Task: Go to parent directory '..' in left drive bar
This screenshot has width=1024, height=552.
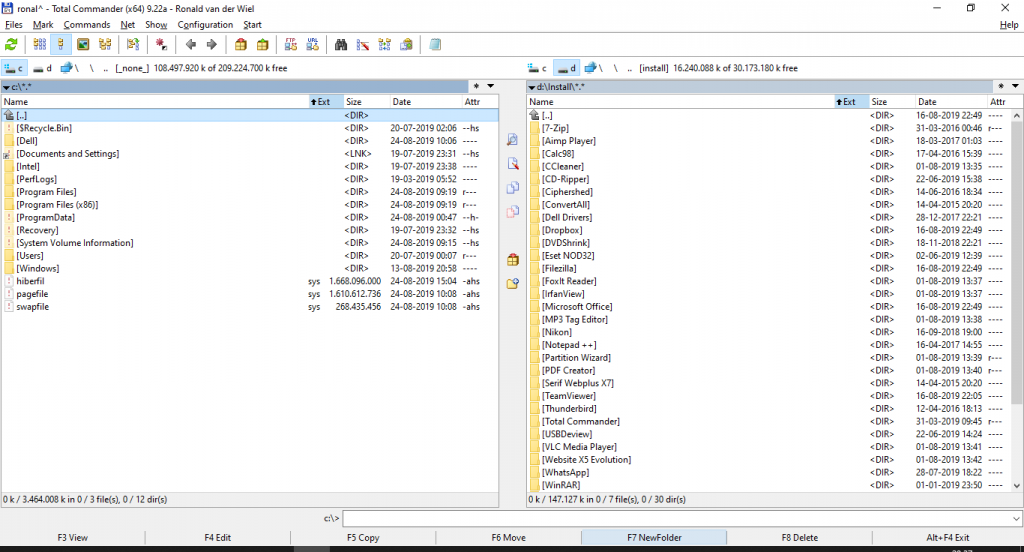Action: (105, 68)
